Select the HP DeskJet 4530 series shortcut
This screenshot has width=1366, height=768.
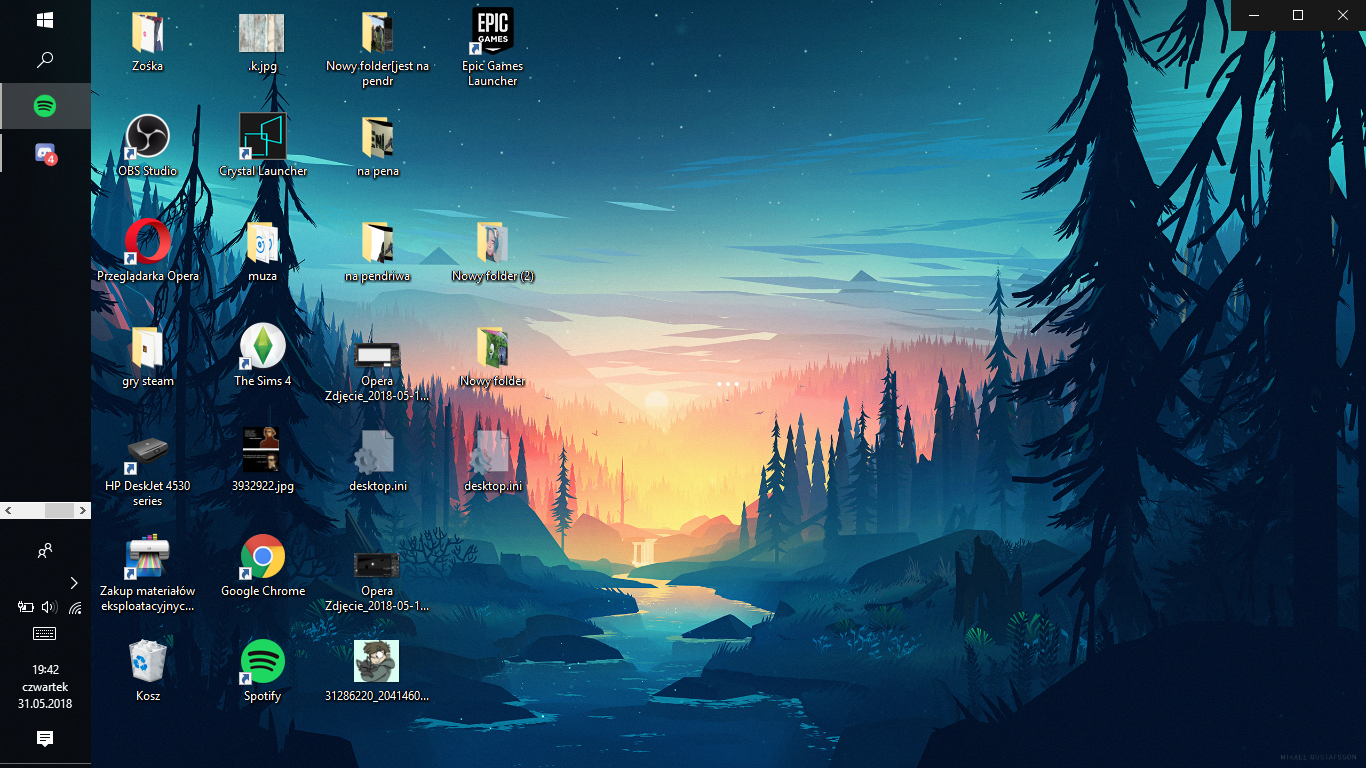(x=147, y=452)
